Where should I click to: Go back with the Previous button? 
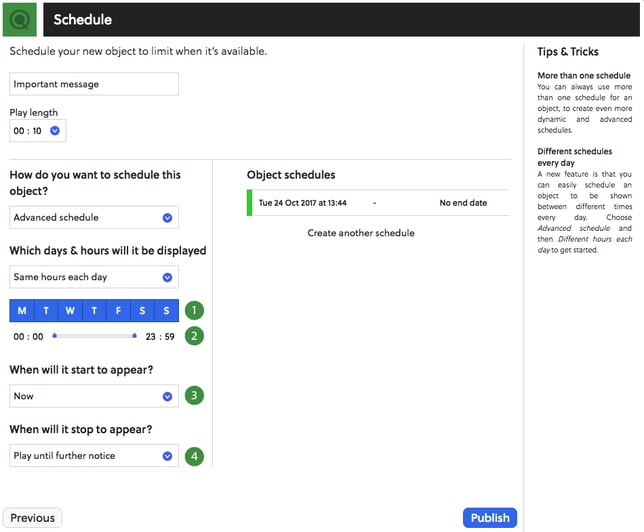pyautogui.click(x=32, y=518)
